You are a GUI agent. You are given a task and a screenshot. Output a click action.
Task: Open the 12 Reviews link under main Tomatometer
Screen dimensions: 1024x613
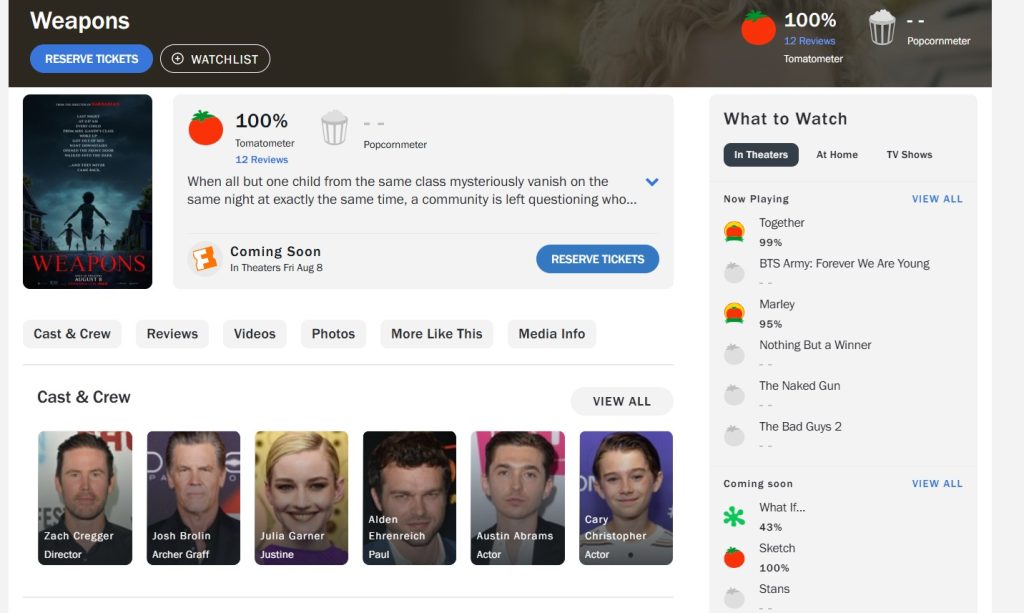pos(261,160)
